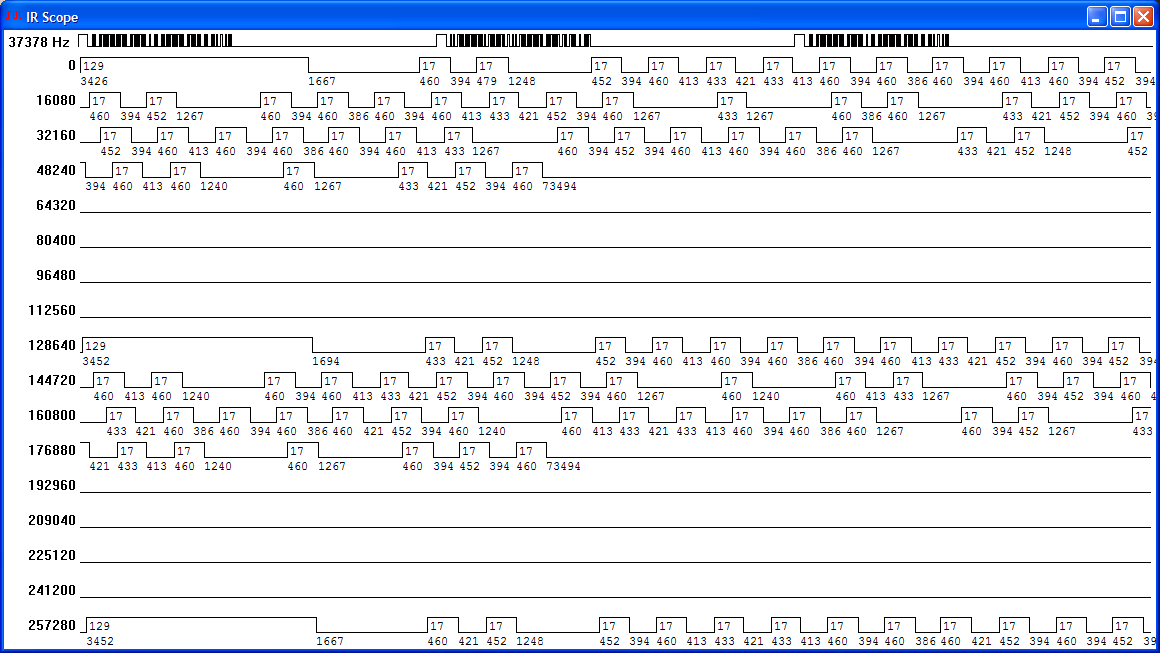Select the 225120 row time label

(x=52, y=555)
